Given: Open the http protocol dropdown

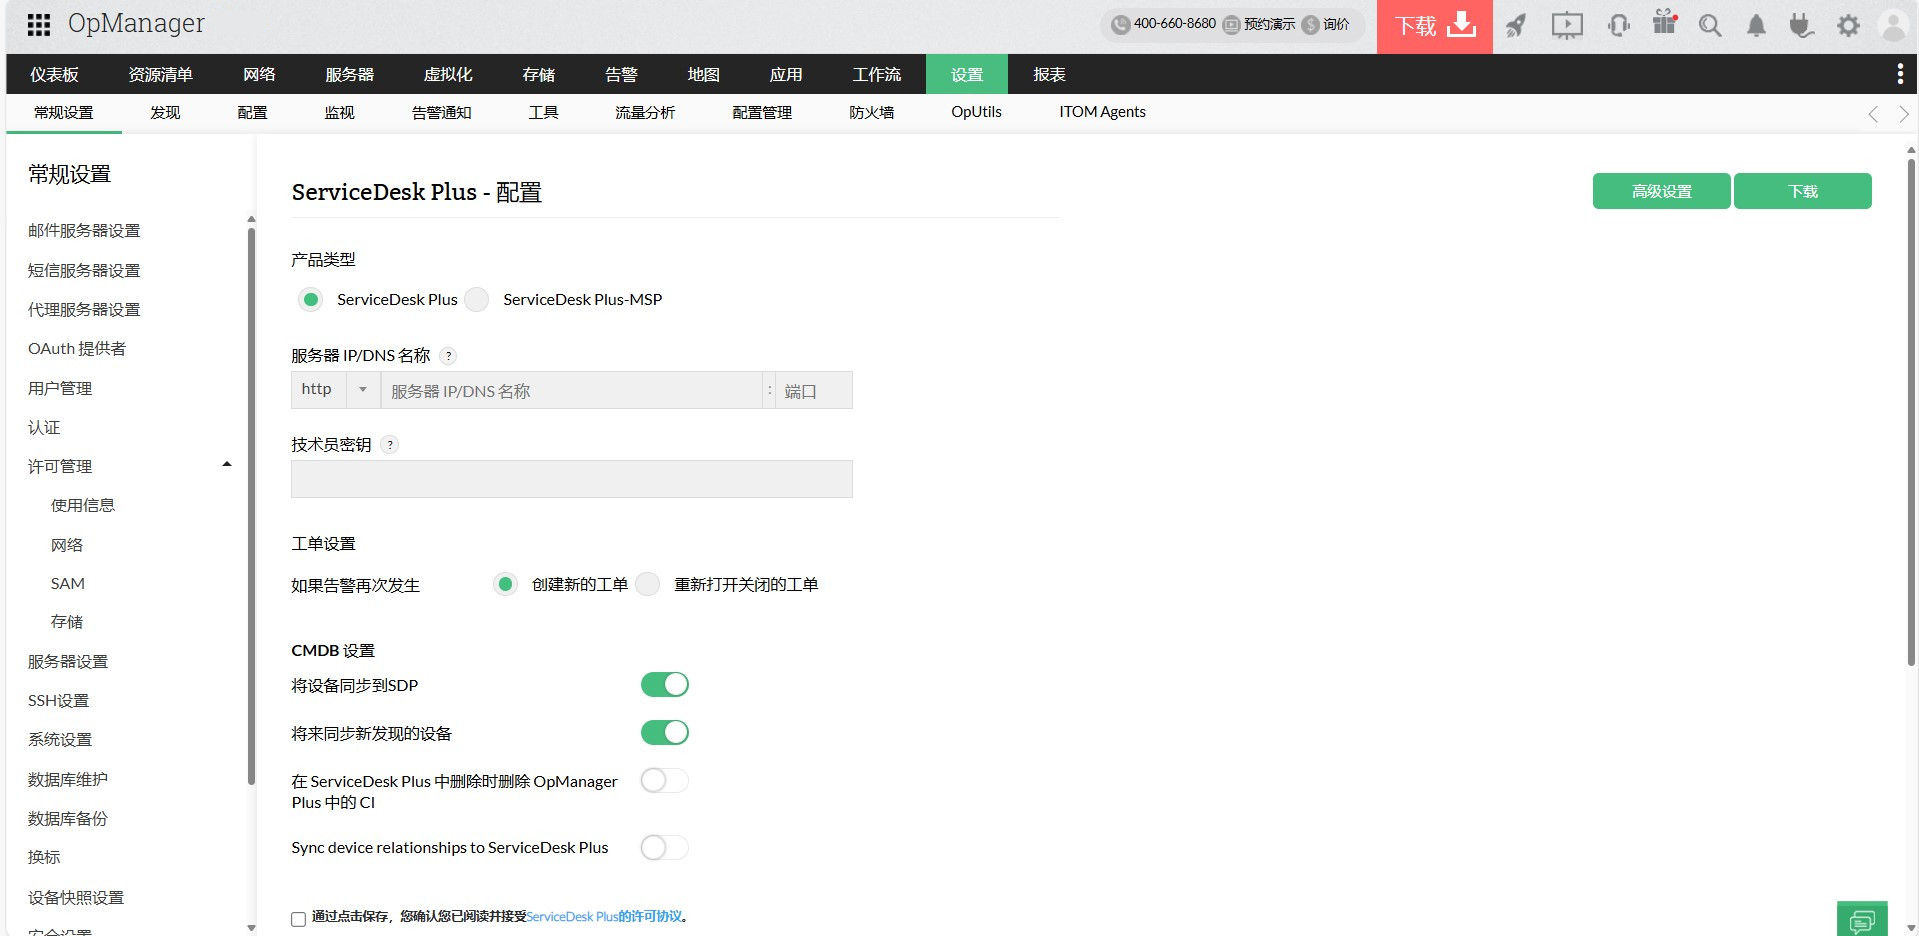Looking at the screenshot, I should [x=336, y=390].
